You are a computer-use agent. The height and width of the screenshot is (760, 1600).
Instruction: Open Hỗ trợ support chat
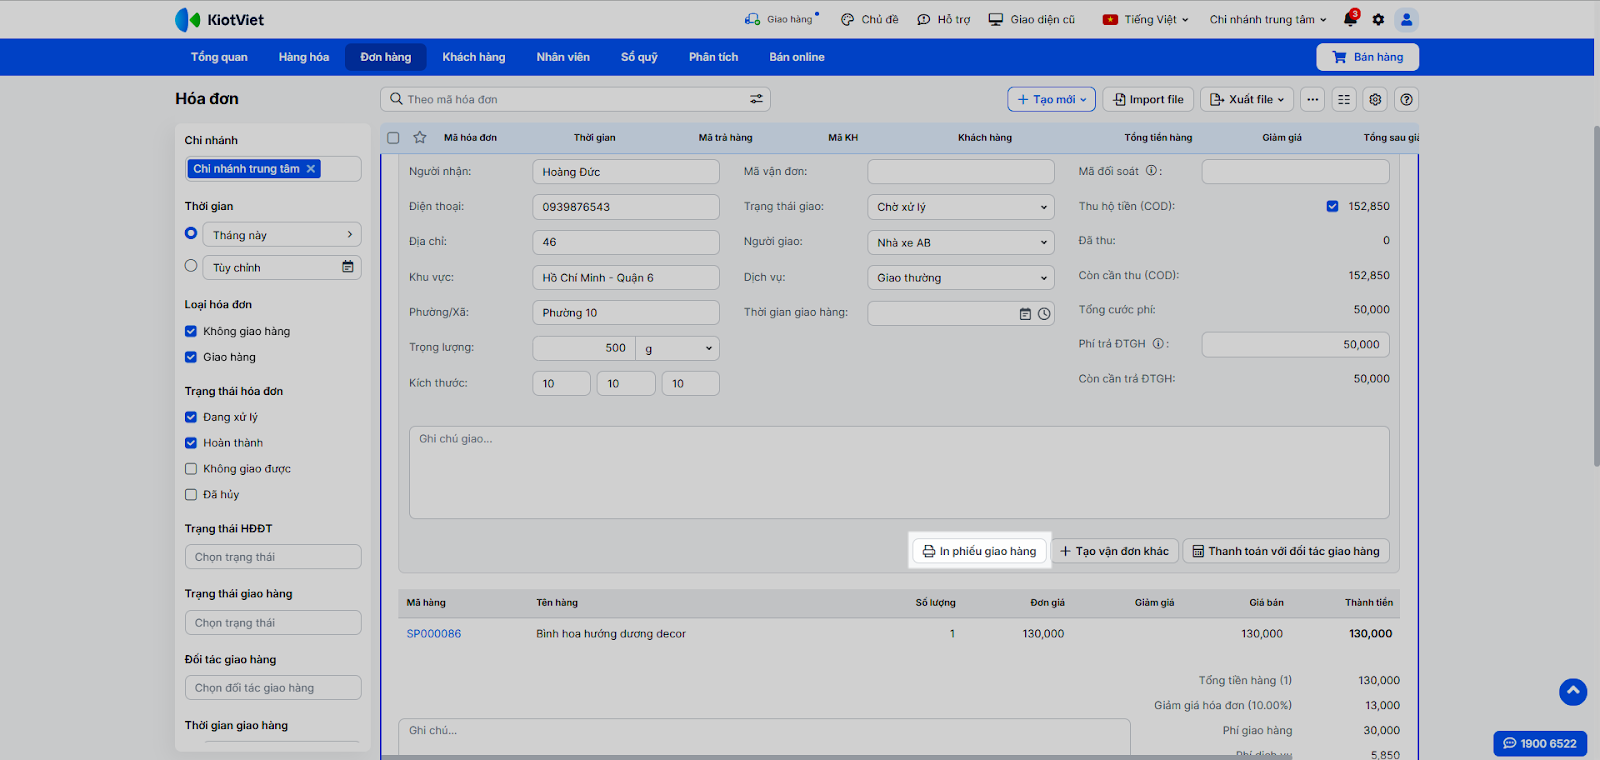click(x=943, y=19)
